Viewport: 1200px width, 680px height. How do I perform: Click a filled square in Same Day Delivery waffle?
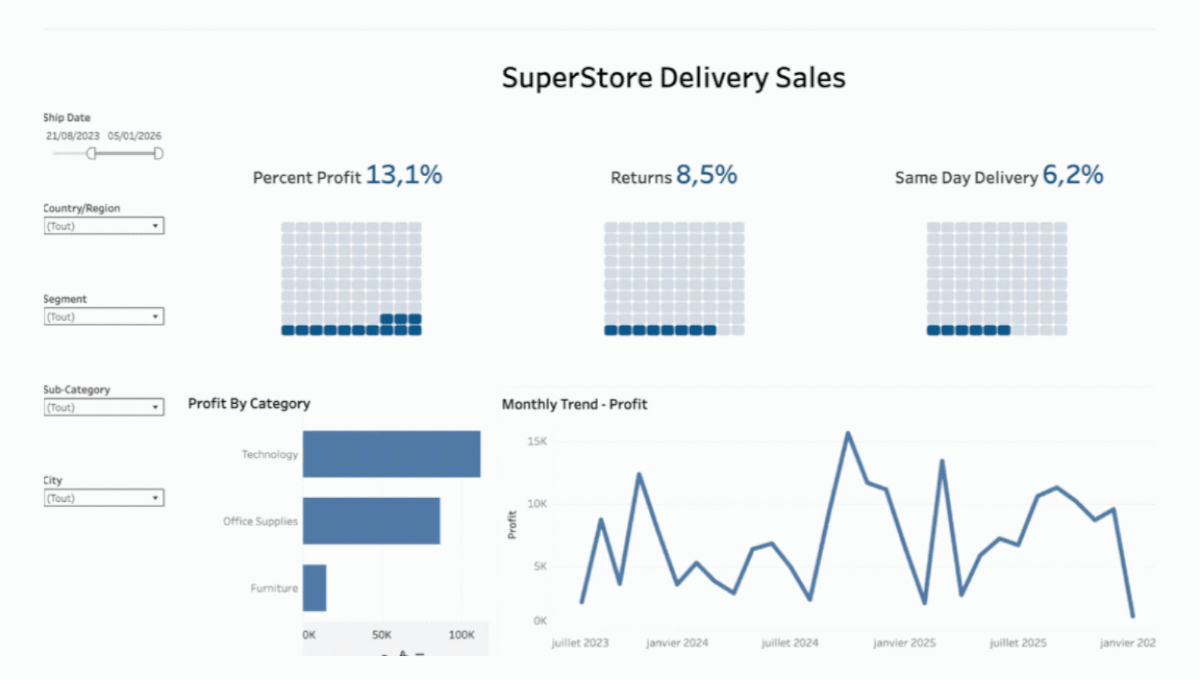(934, 330)
